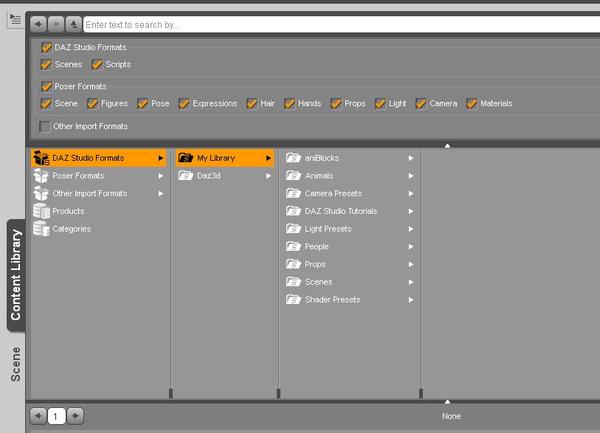
Task: Toggle the Figures checkbox
Action: click(93, 104)
